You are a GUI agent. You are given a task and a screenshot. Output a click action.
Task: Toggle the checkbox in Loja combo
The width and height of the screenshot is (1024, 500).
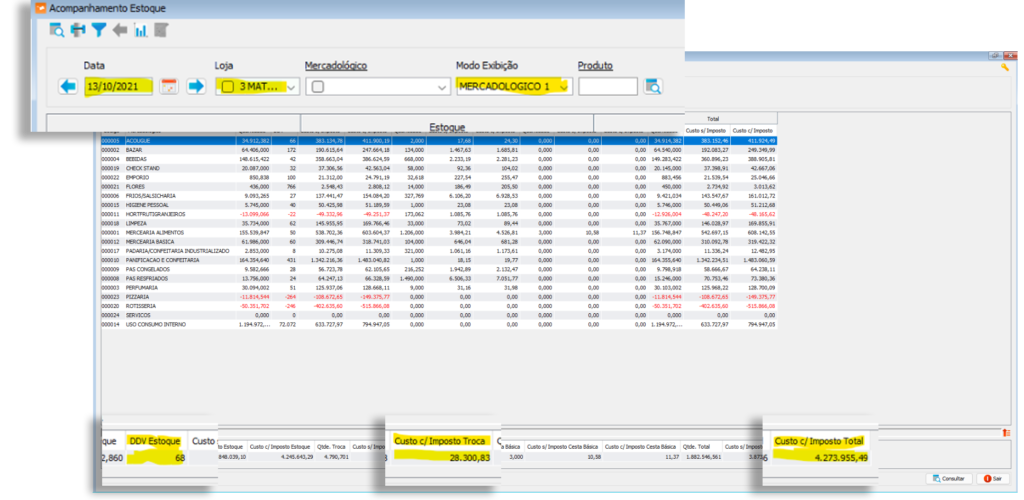(227, 87)
